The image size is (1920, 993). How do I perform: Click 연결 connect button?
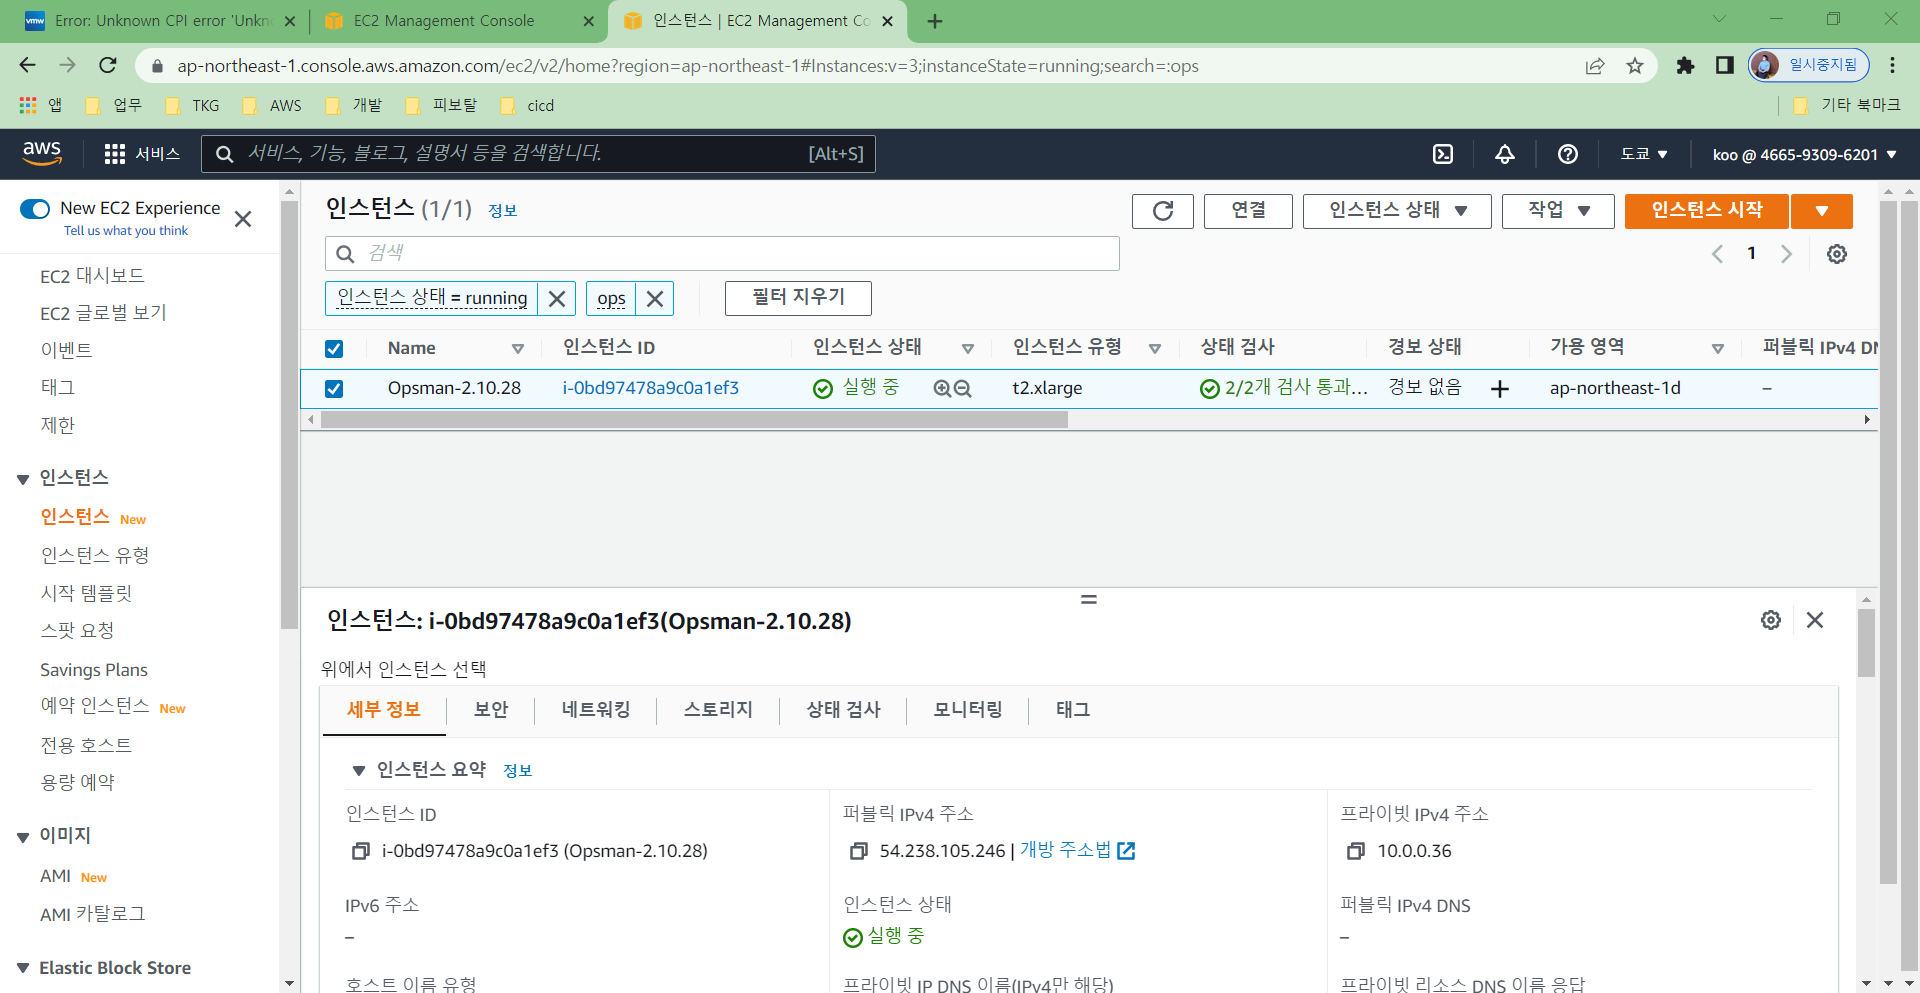pyautogui.click(x=1248, y=211)
